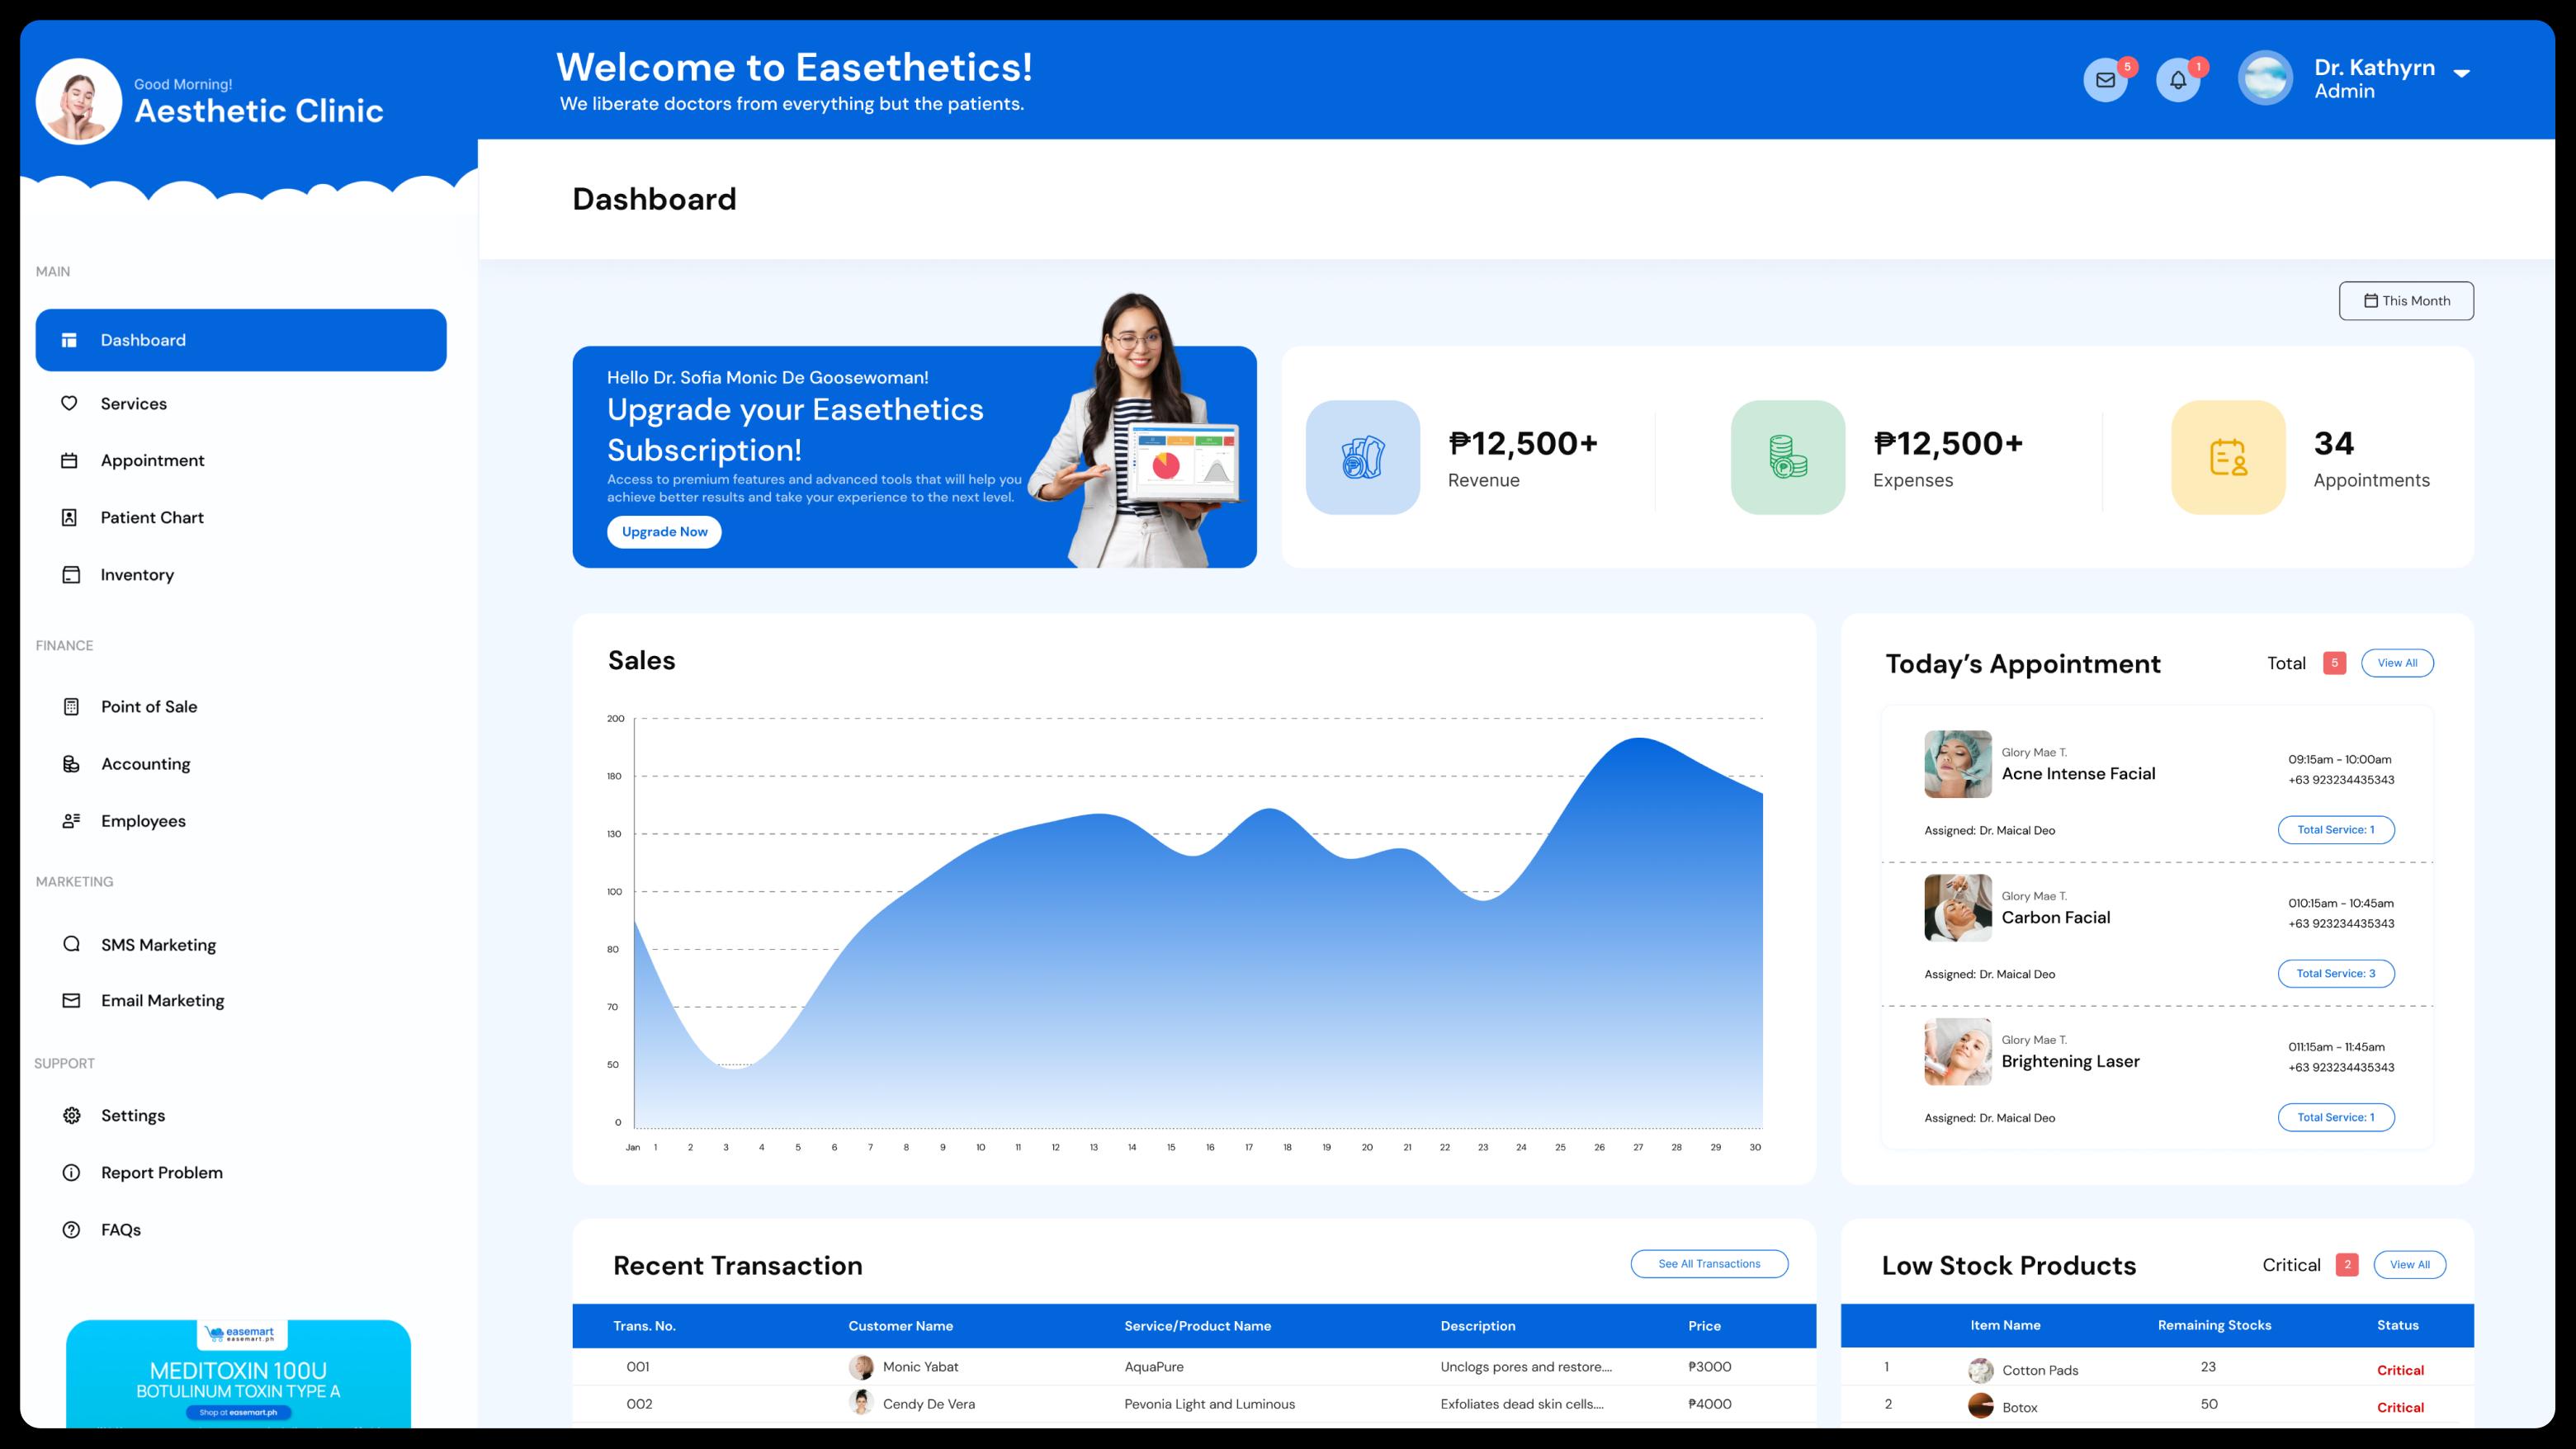The height and width of the screenshot is (1449, 2576).
Task: Click View All for Today's Appointment
Action: pyautogui.click(x=2396, y=663)
